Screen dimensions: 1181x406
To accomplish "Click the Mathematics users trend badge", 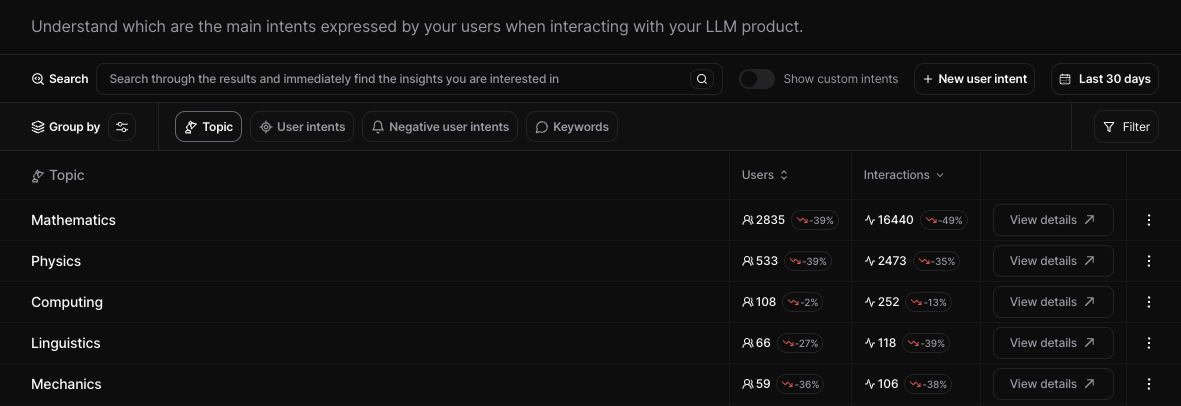I will pyautogui.click(x=815, y=220).
